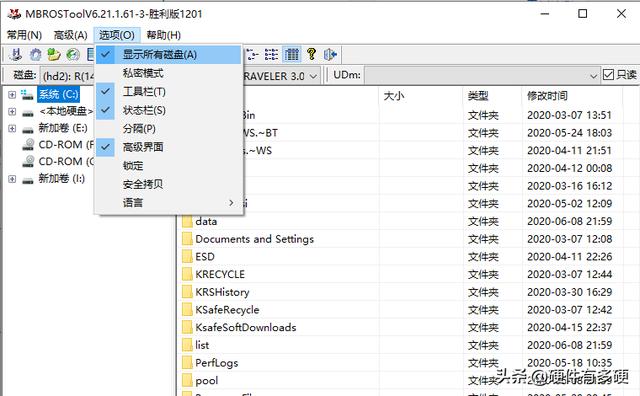
Task: Open the 语言 language submenu
Action: [x=169, y=202]
